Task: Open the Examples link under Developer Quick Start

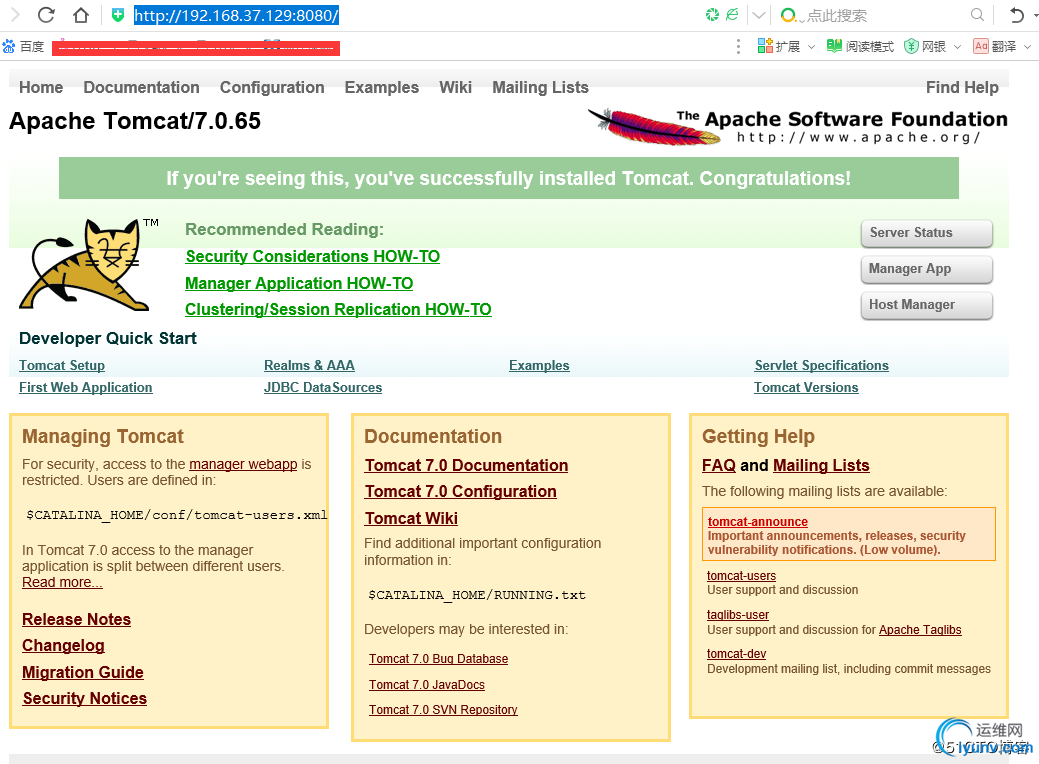Action: pyautogui.click(x=539, y=365)
